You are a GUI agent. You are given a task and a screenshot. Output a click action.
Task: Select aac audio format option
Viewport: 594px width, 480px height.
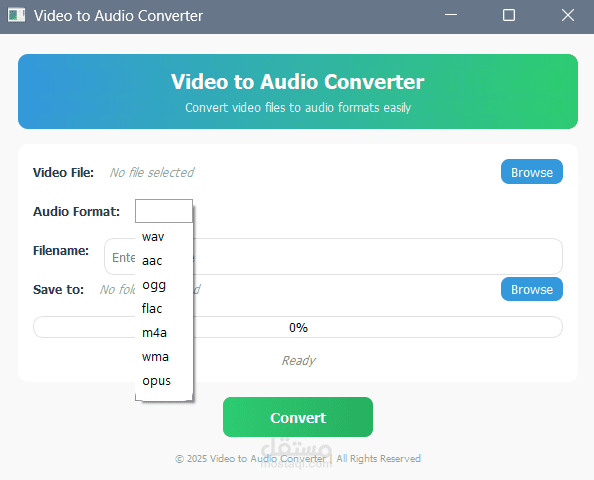click(x=164, y=261)
